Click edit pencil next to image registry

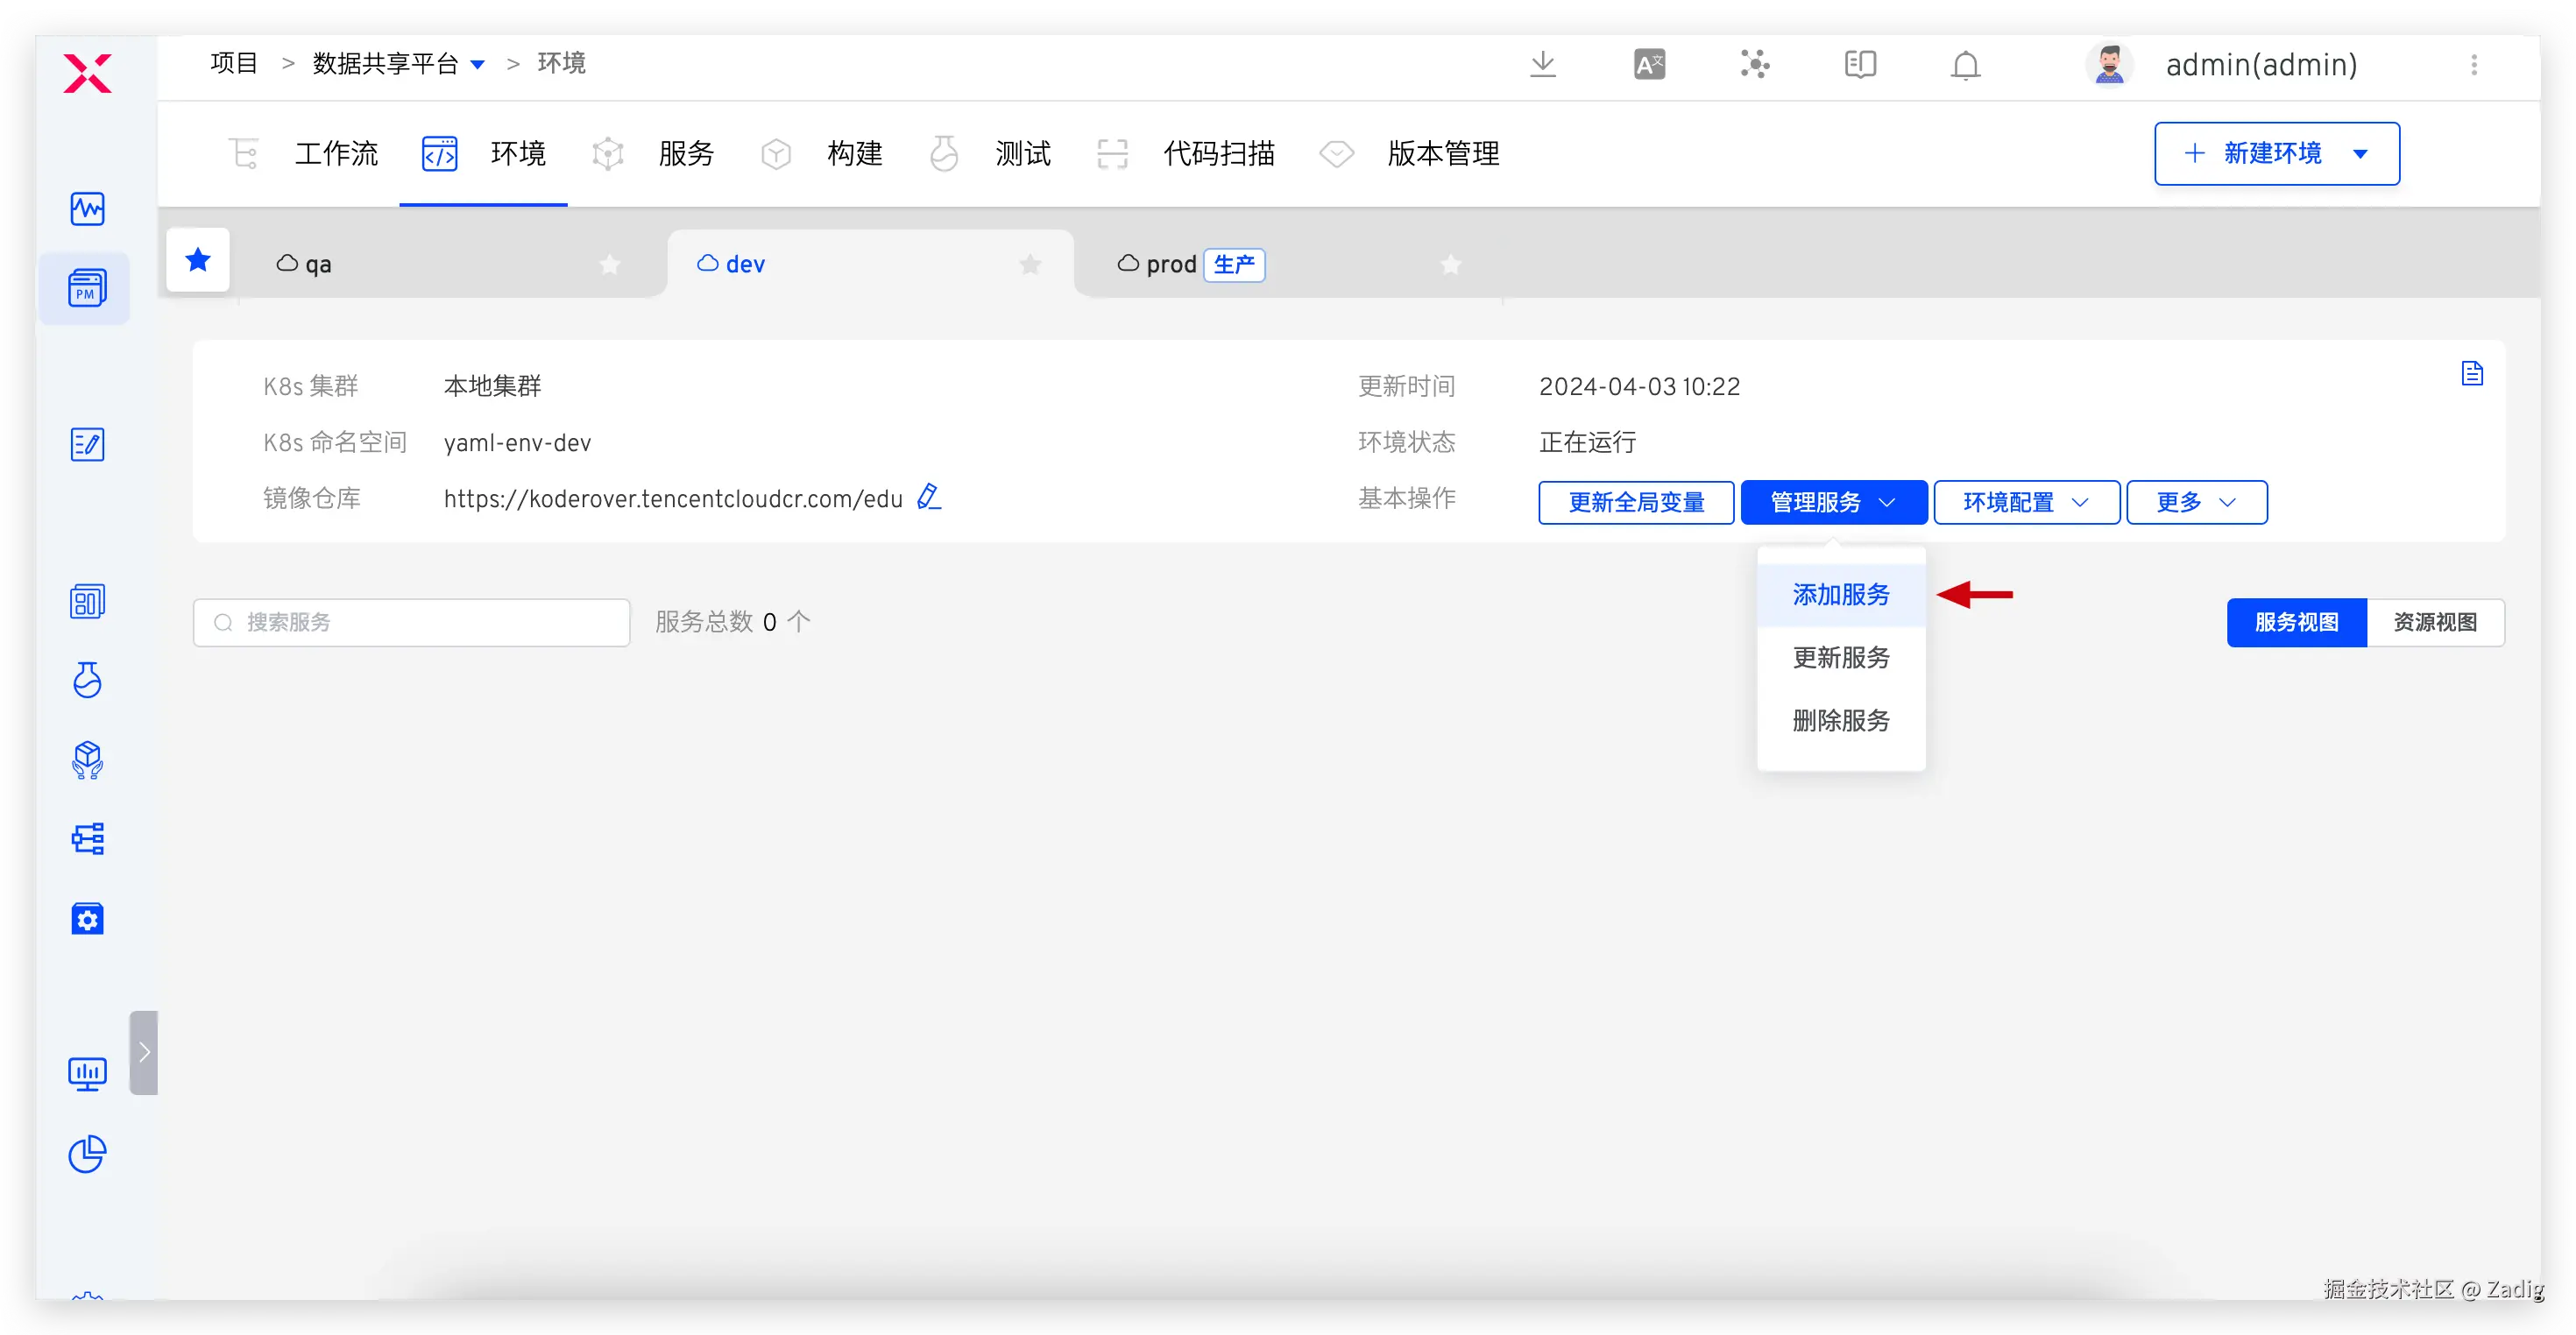929,496
